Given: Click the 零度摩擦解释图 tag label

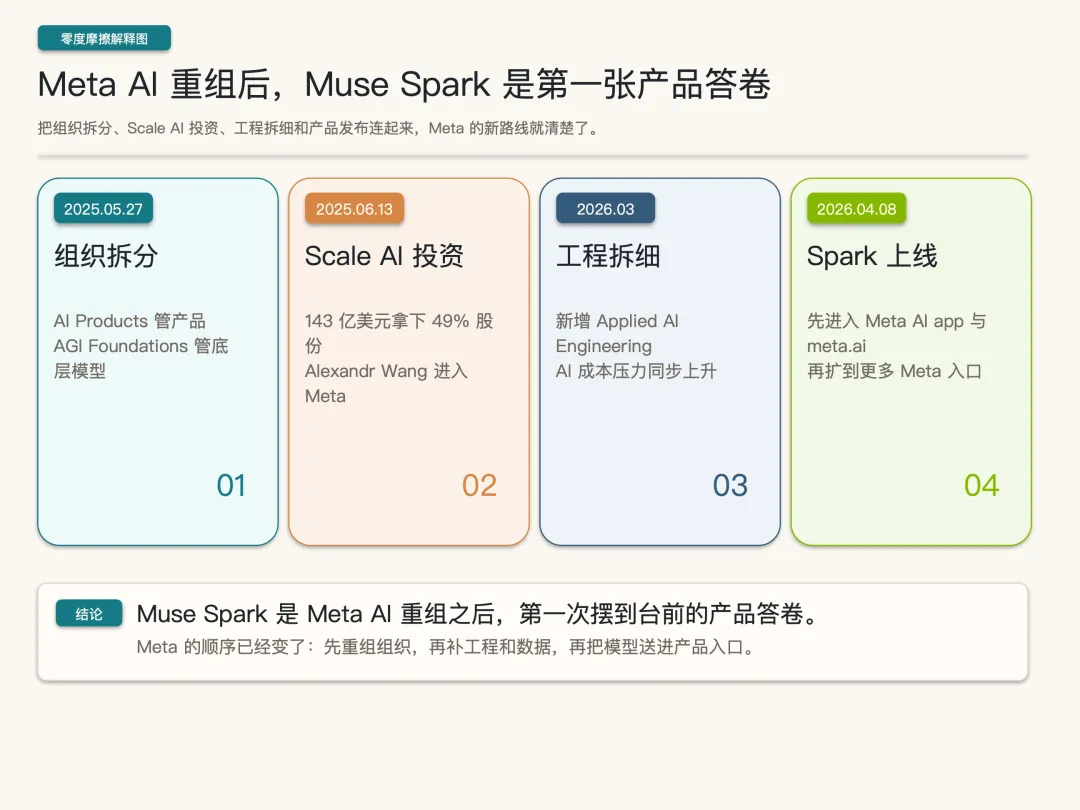Looking at the screenshot, I should (x=104, y=38).
